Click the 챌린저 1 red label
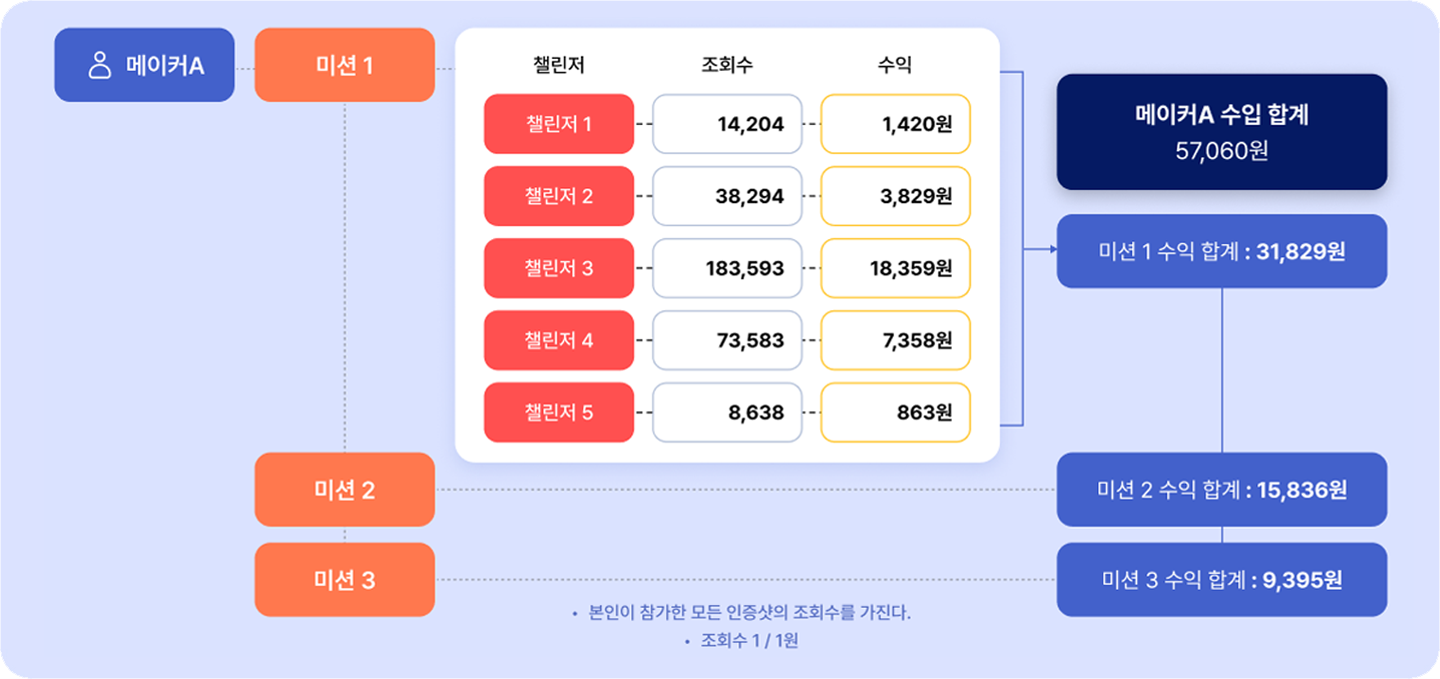 tap(559, 124)
